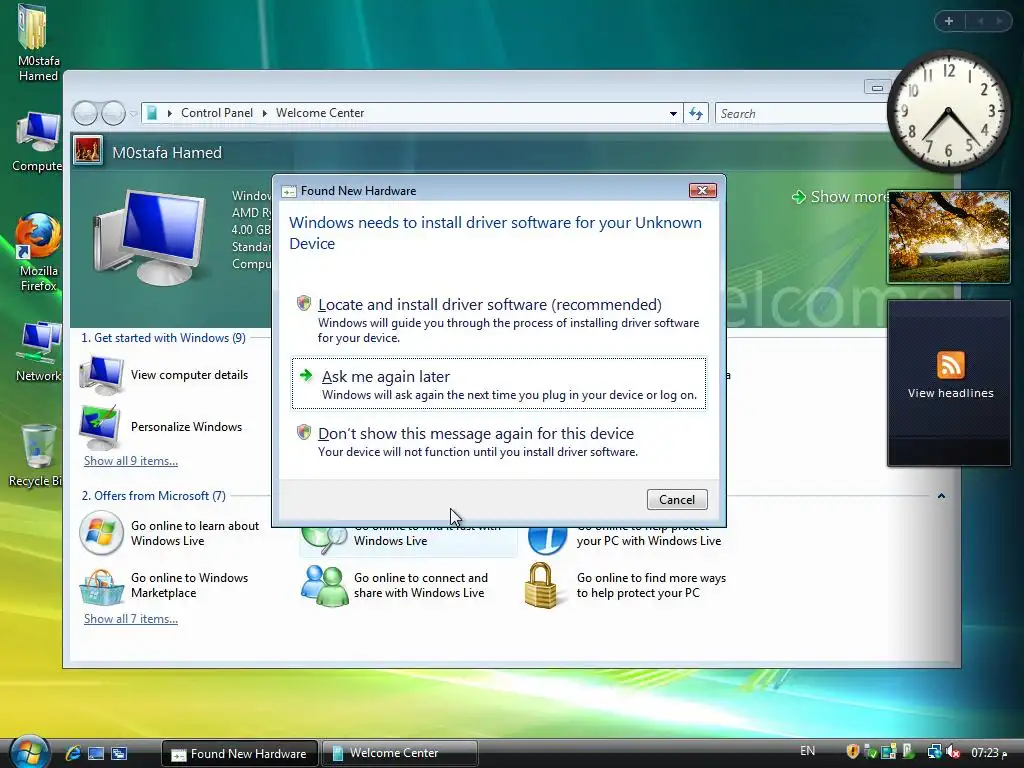Click M0stafa Hamed user picture
The width and height of the screenshot is (1024, 768).
coord(88,151)
